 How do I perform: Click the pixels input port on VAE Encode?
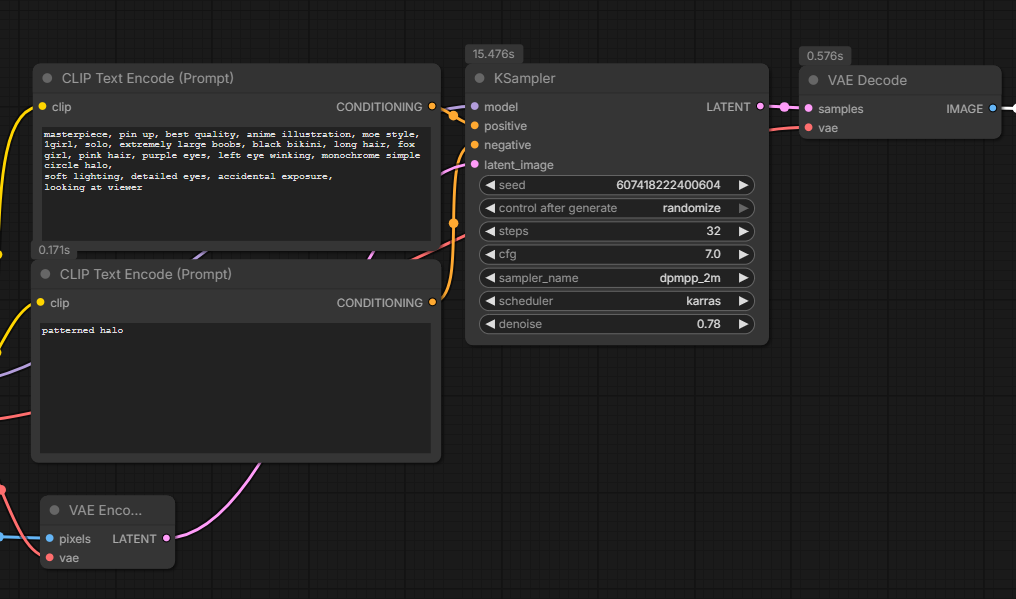click(50, 538)
